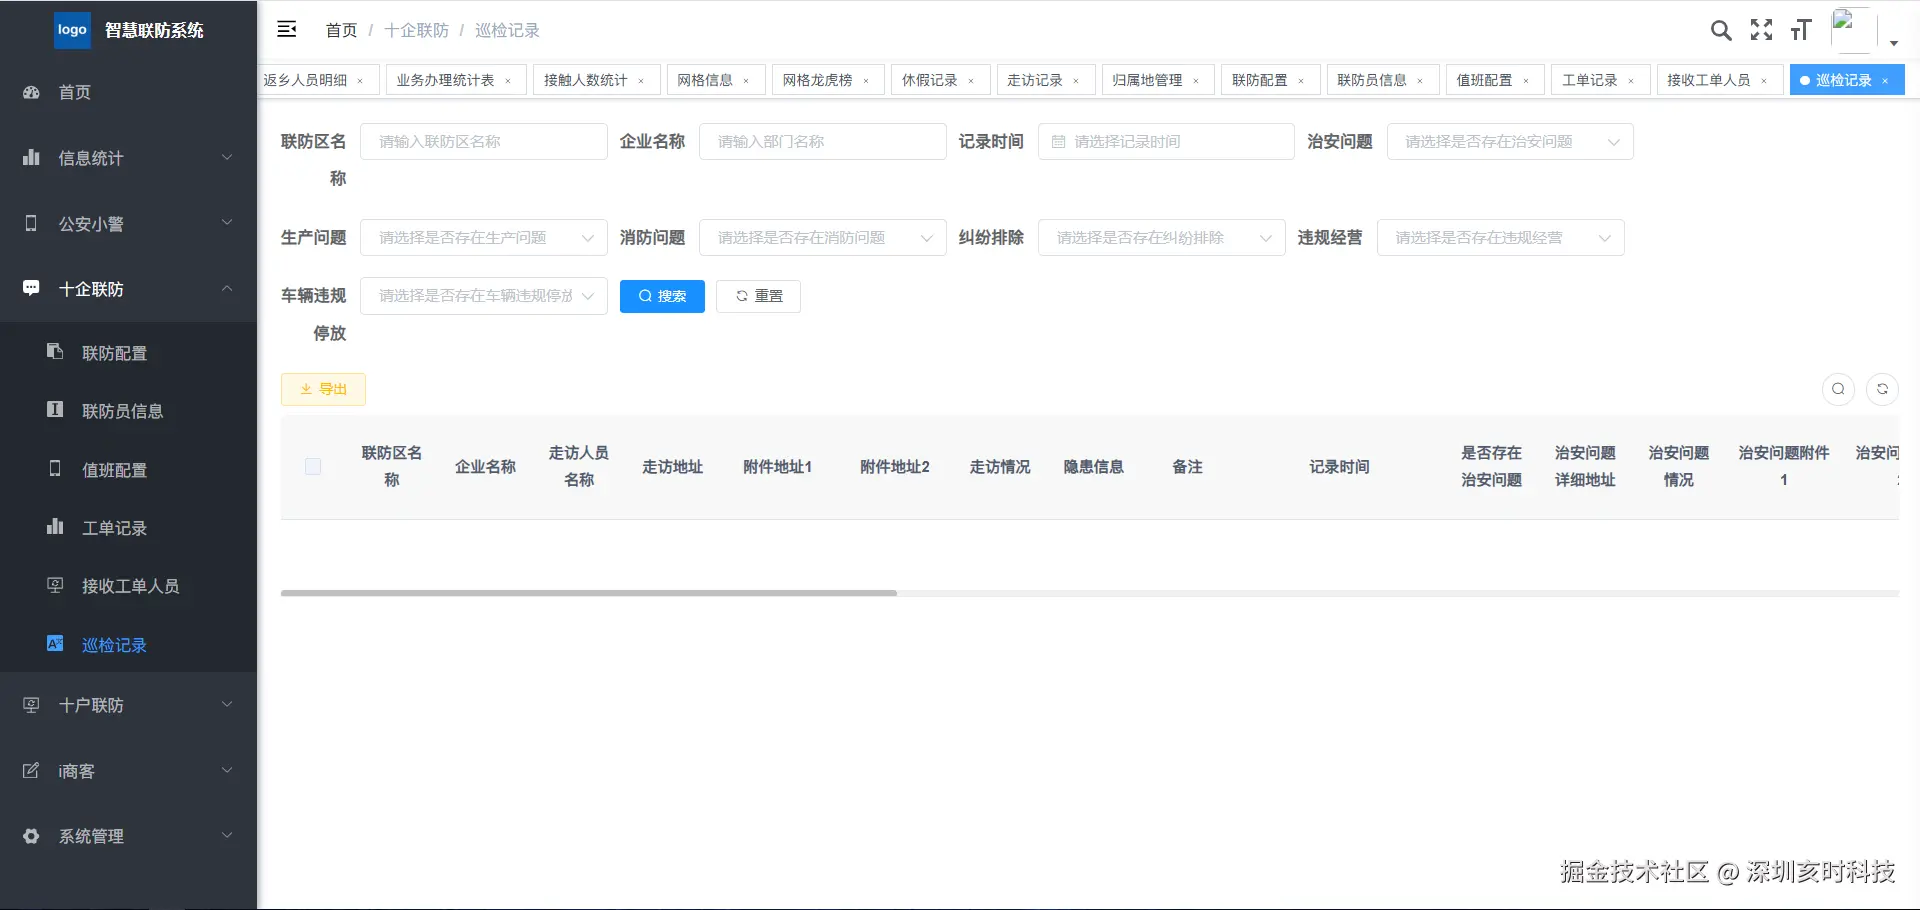This screenshot has width=1920, height=910.
Task: Open 联防员信息 in the sidebar
Action: pos(122,411)
